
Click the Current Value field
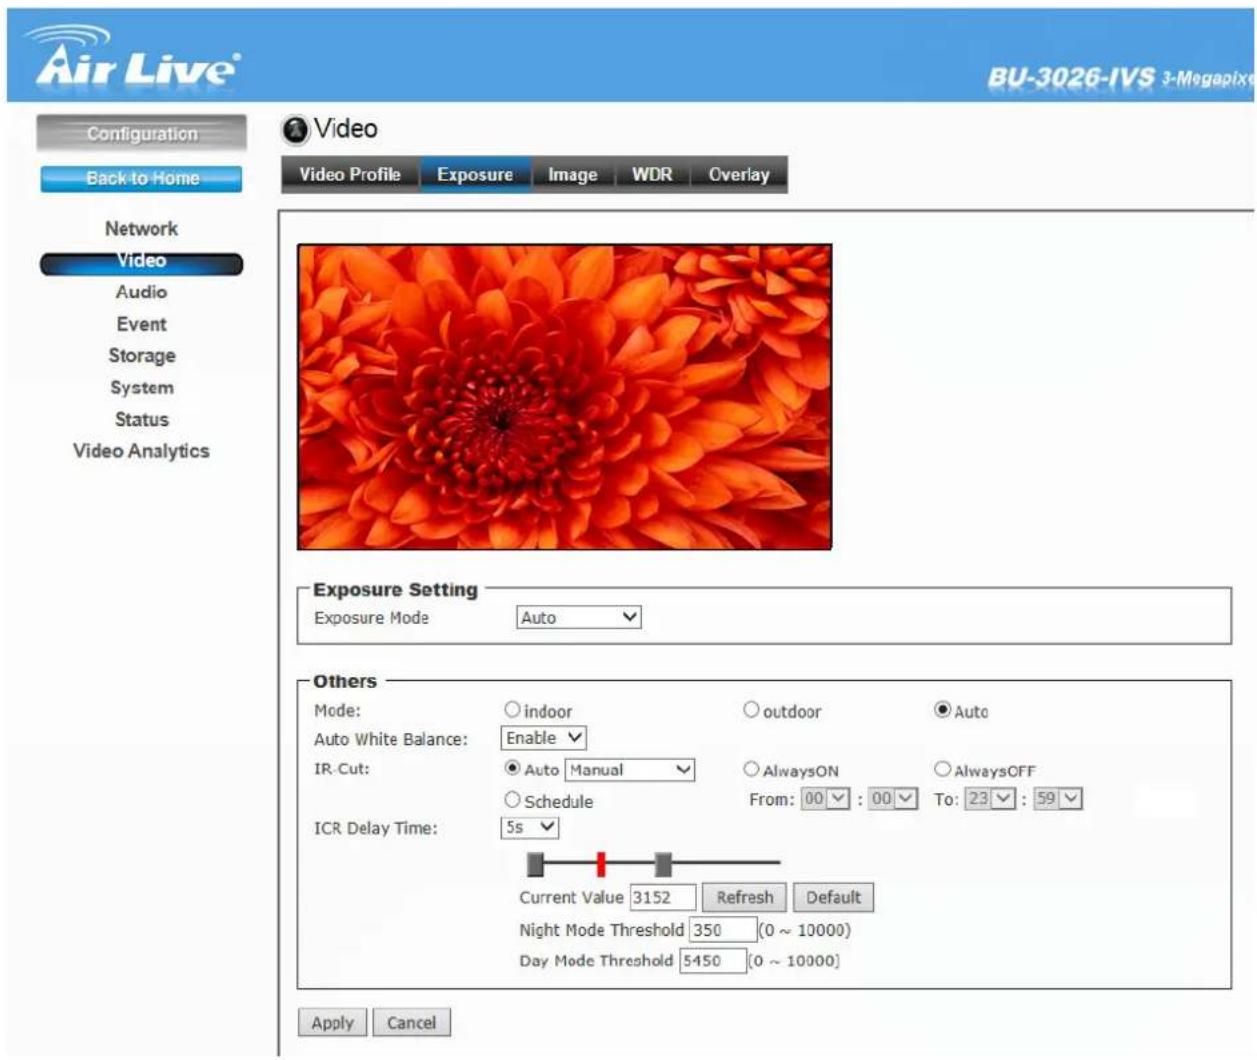pyautogui.click(x=662, y=898)
